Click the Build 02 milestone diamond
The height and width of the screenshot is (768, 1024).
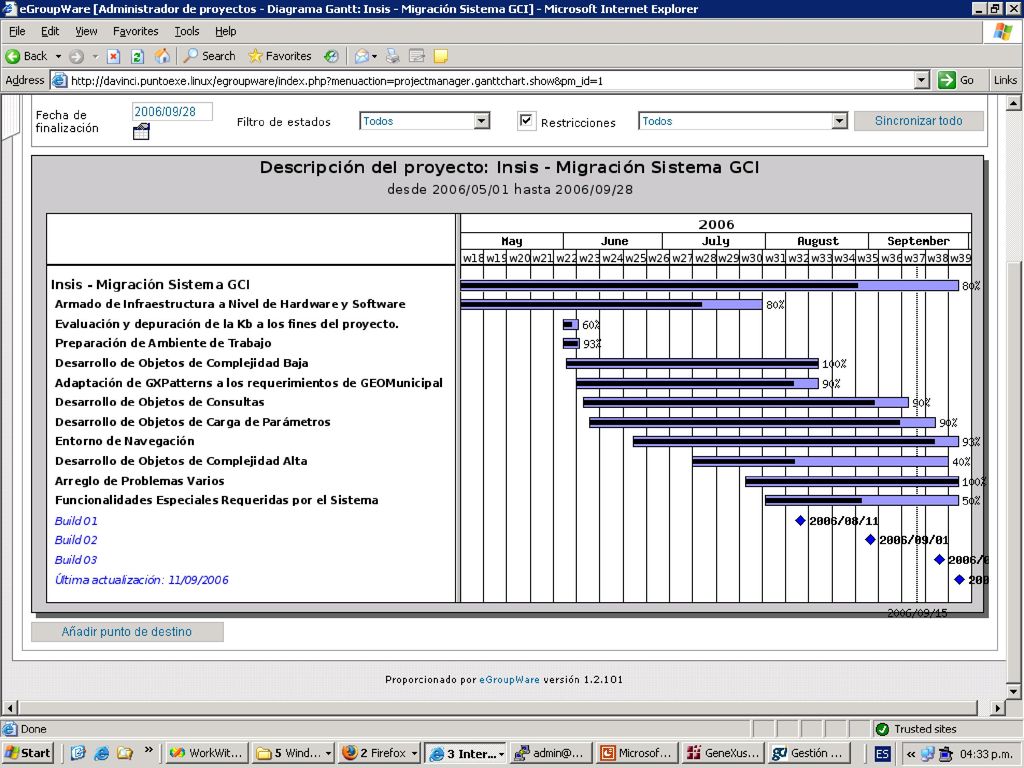[870, 539]
